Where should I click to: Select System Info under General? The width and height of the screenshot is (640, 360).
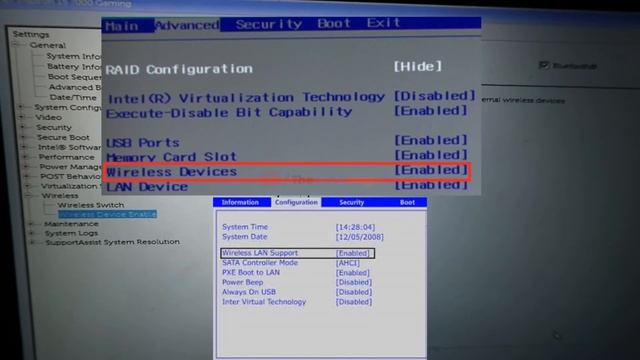[73, 56]
